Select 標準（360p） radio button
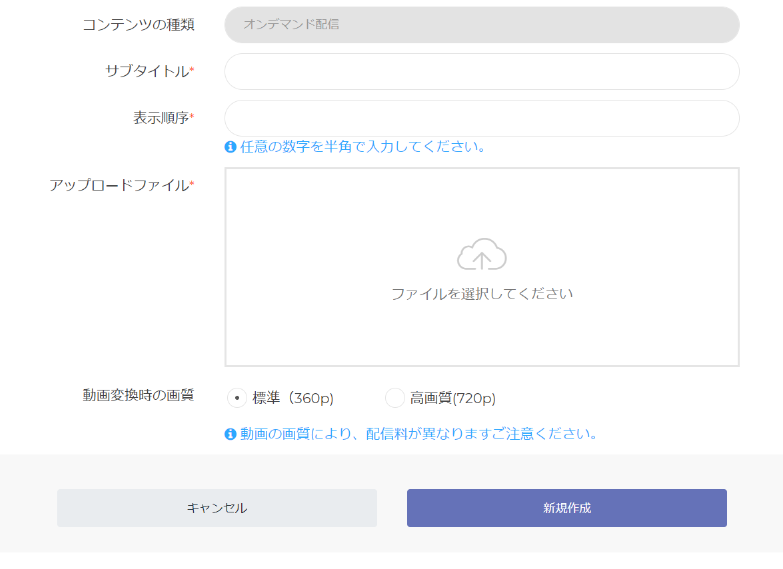783x569 pixels. click(237, 398)
